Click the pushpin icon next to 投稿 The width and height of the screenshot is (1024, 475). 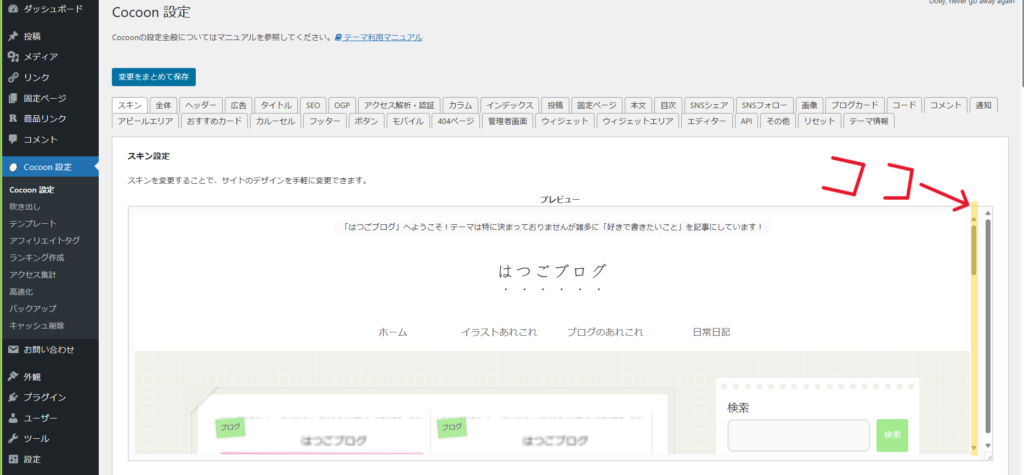[13, 36]
